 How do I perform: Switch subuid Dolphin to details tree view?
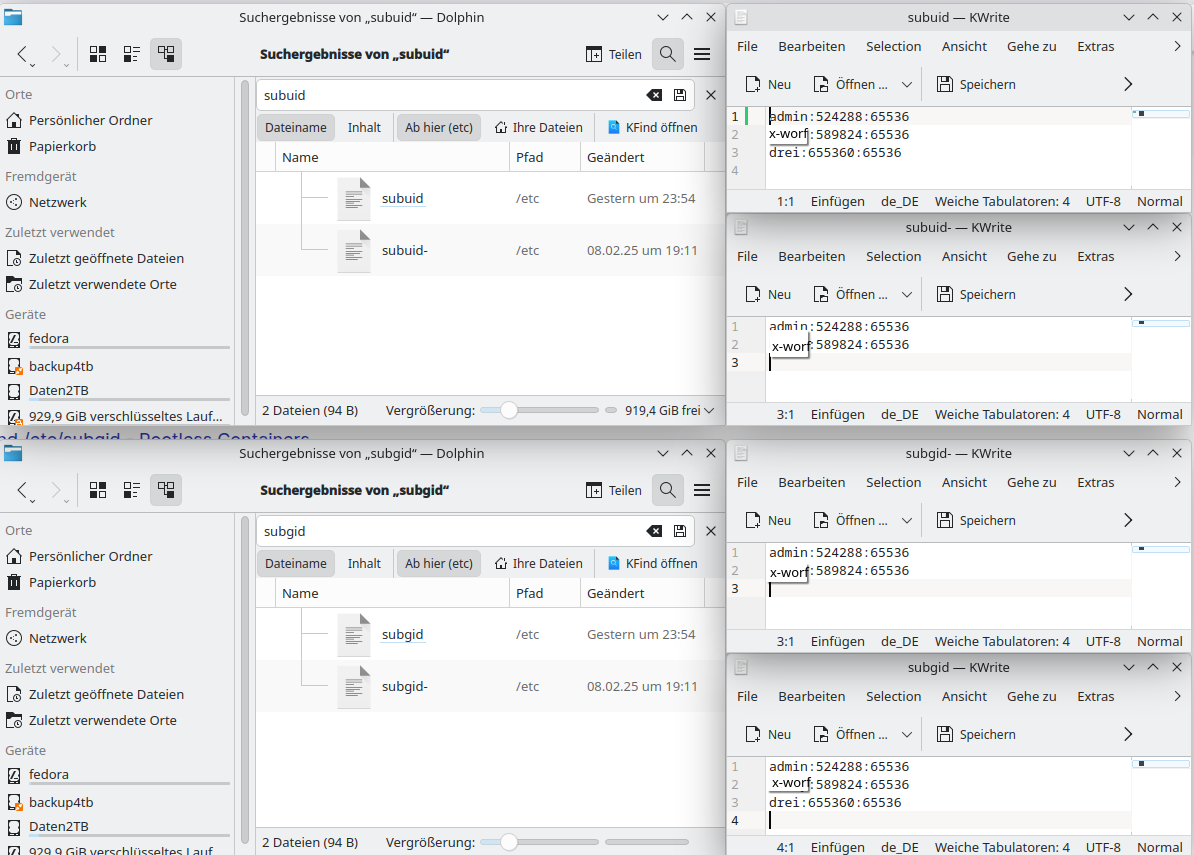click(166, 54)
